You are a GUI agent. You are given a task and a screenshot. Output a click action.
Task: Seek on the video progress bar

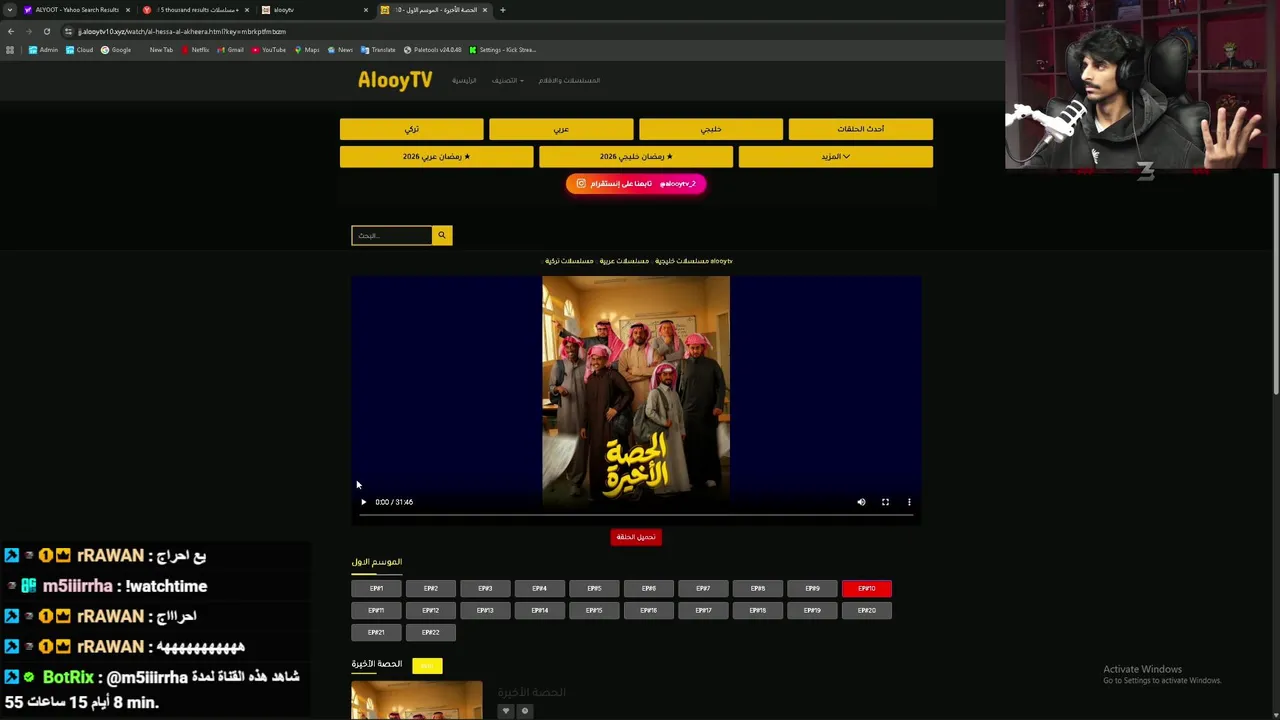(635, 516)
